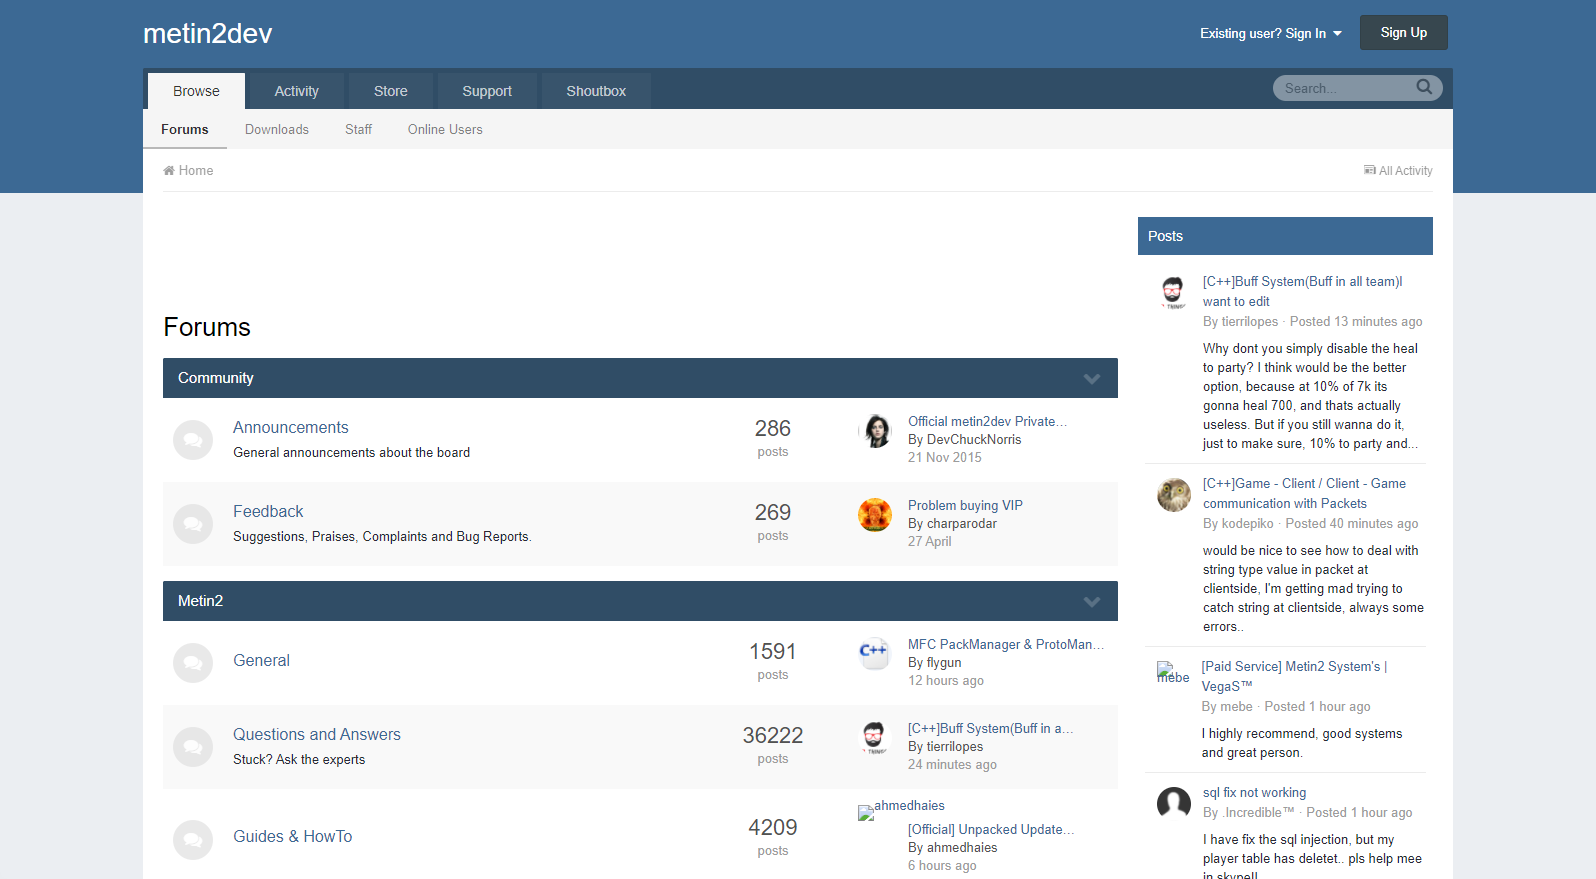The height and width of the screenshot is (879, 1596).
Task: Click the metin2dev site title
Action: (207, 33)
